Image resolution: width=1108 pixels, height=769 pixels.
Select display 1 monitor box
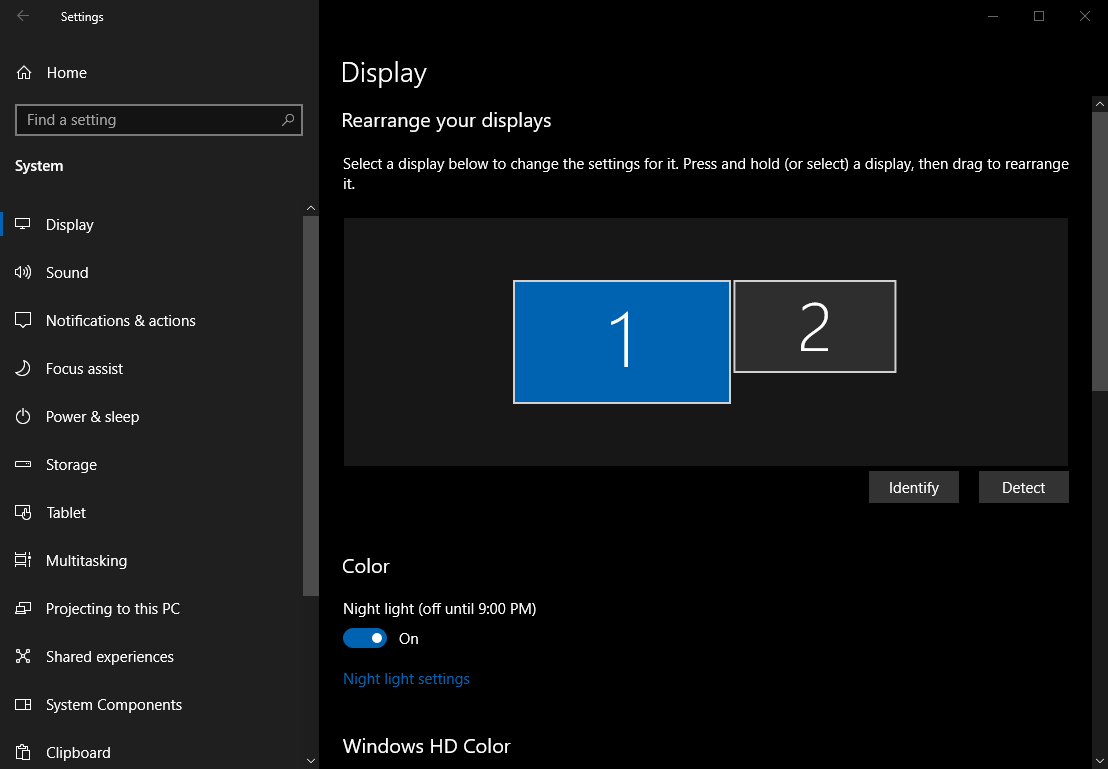[622, 342]
